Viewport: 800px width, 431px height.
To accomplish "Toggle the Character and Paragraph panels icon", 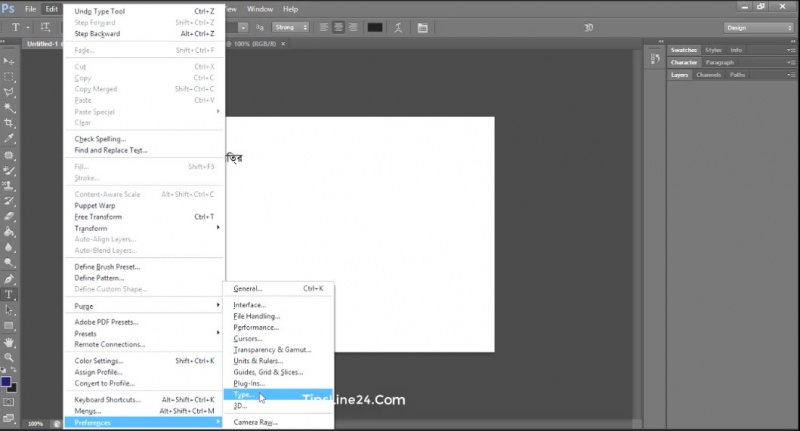I will tap(422, 28).
